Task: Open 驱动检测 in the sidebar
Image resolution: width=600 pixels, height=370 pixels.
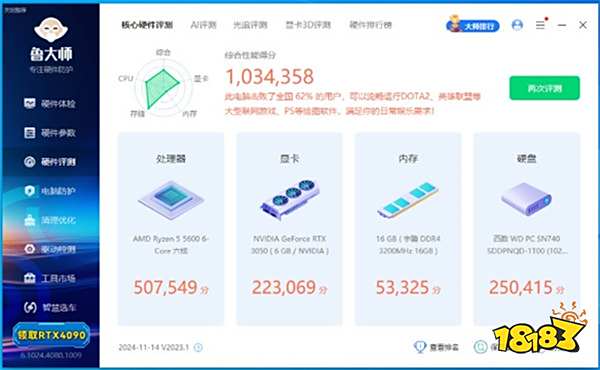Action: pyautogui.click(x=50, y=249)
